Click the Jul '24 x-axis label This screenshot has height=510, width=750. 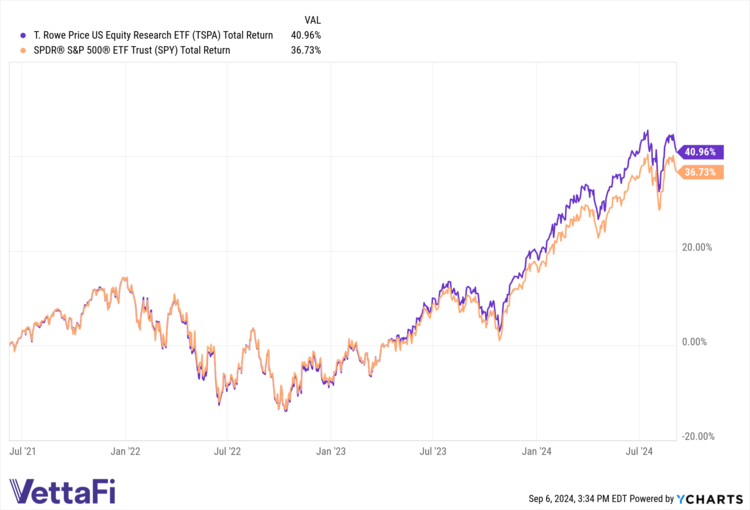point(639,452)
